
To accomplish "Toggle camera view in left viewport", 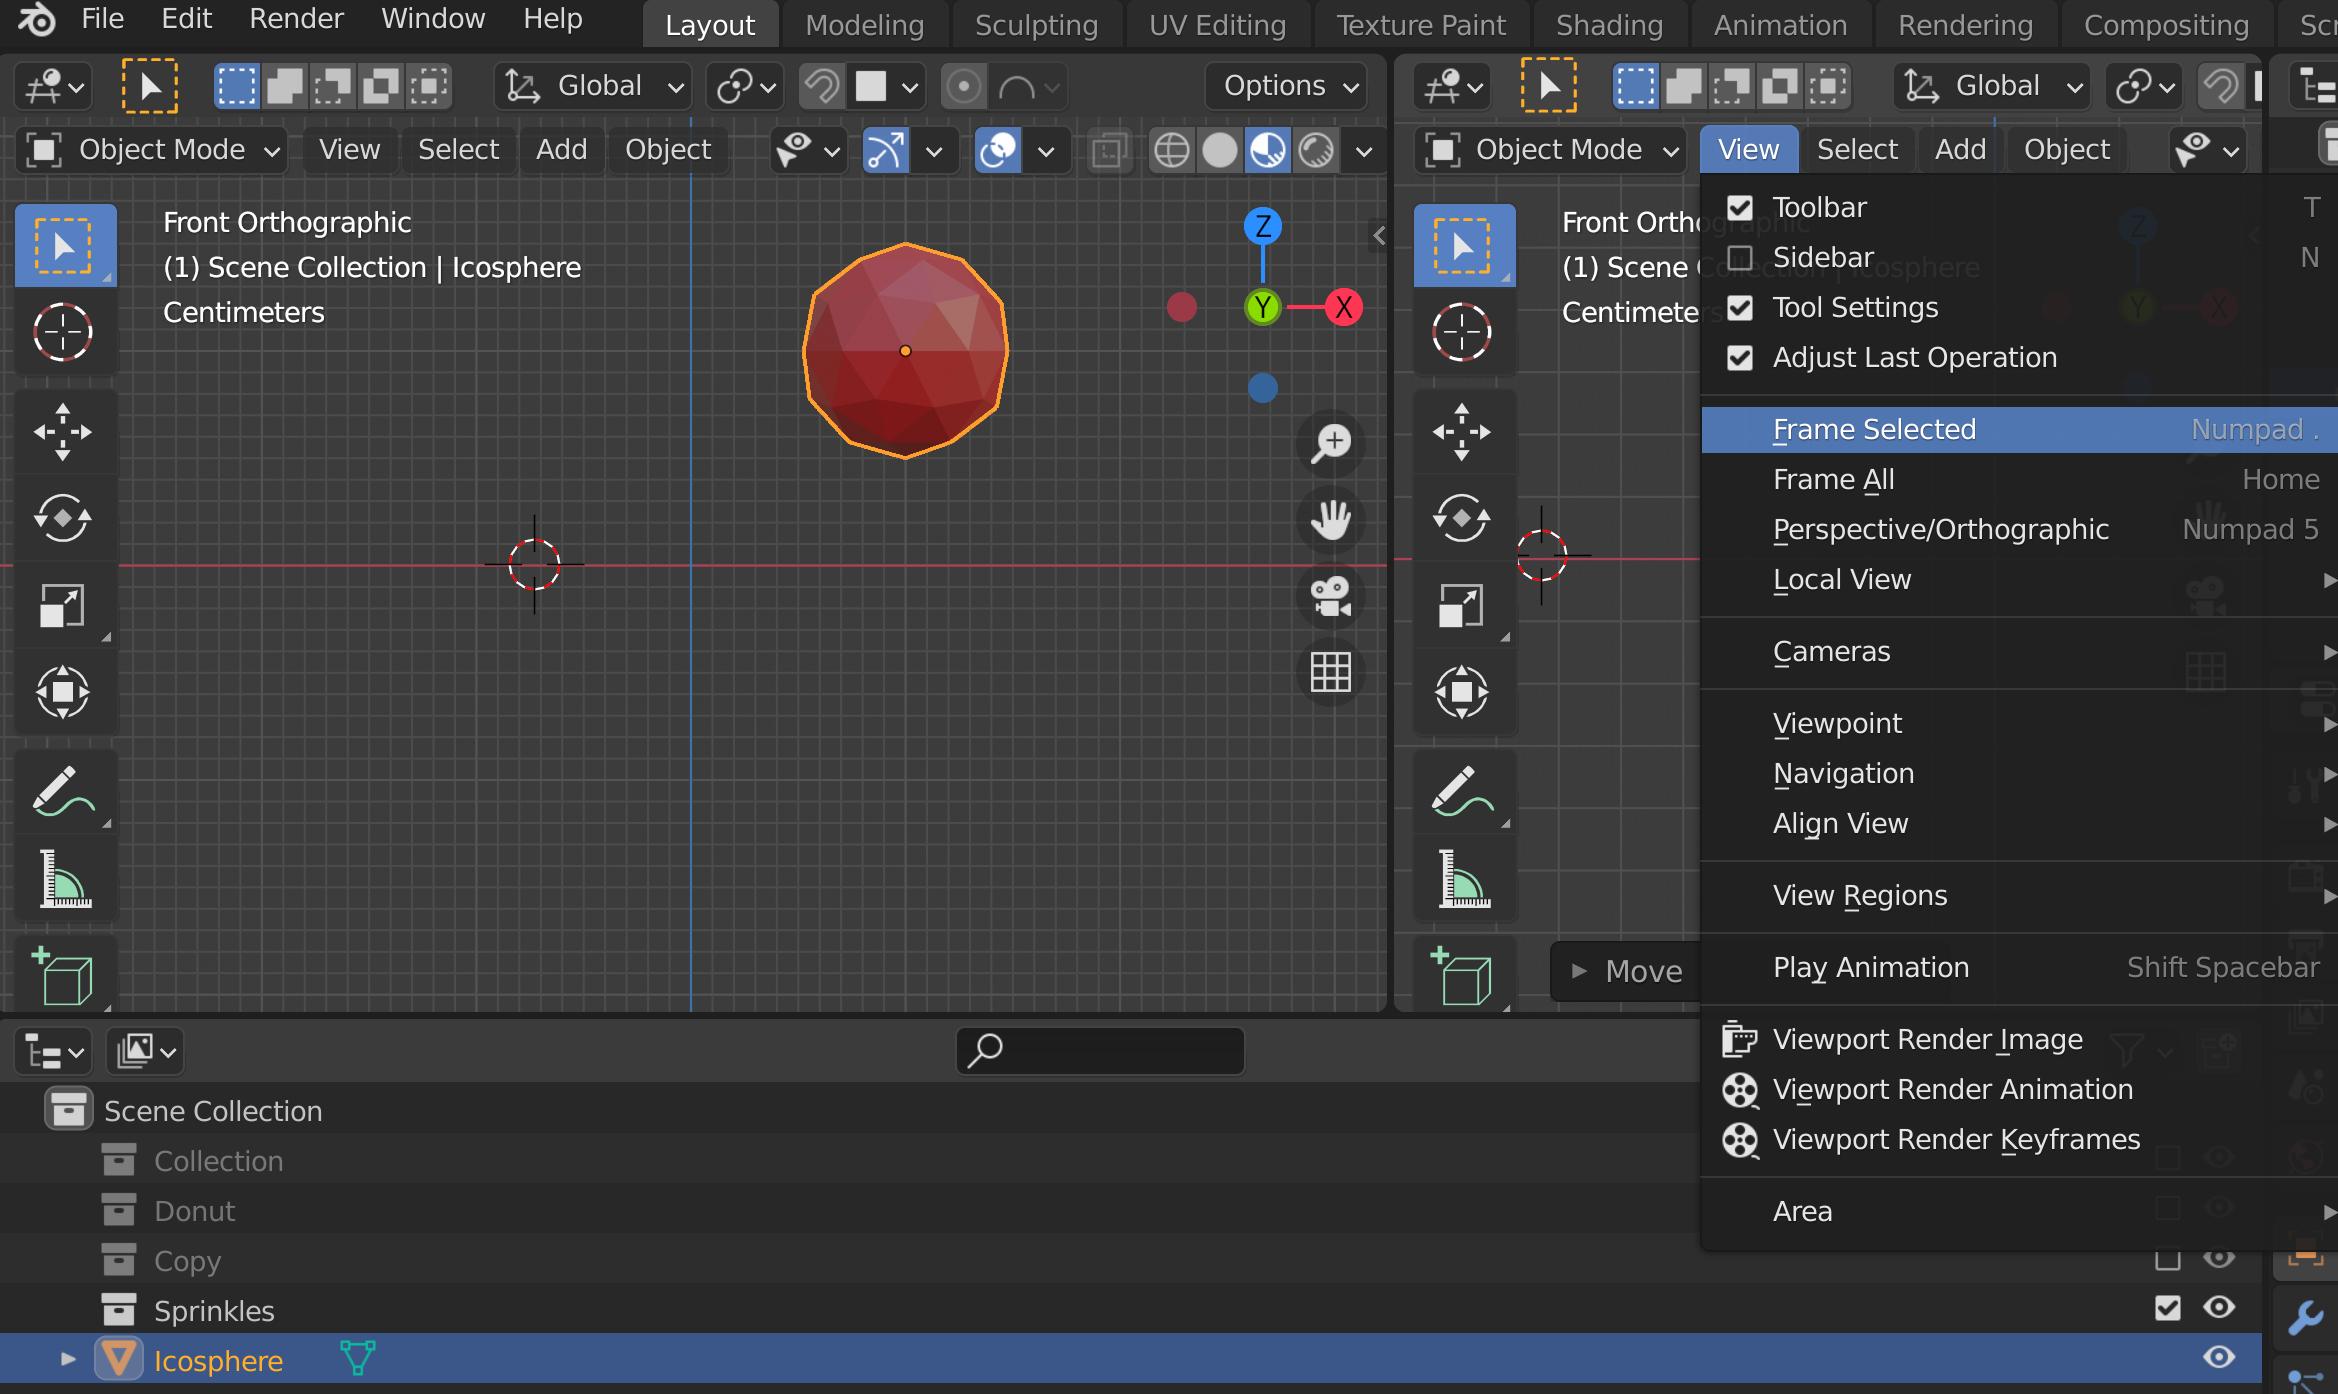I will pos(1330,597).
